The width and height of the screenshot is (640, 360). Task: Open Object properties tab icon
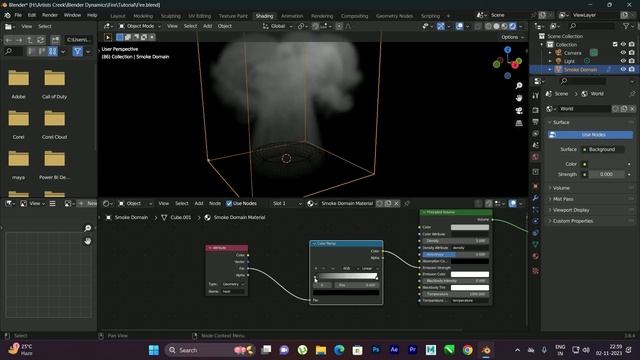pyautogui.click(x=536, y=186)
